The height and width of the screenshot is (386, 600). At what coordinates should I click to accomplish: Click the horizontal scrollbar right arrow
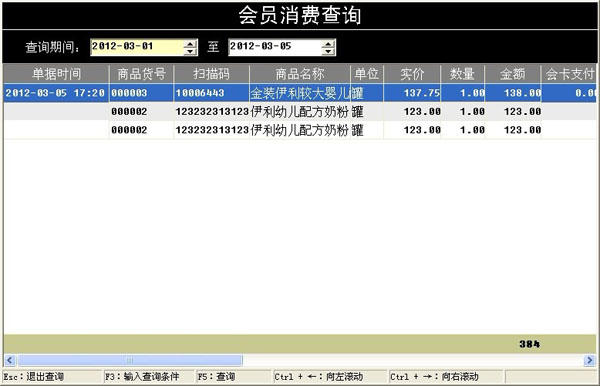(x=590, y=360)
